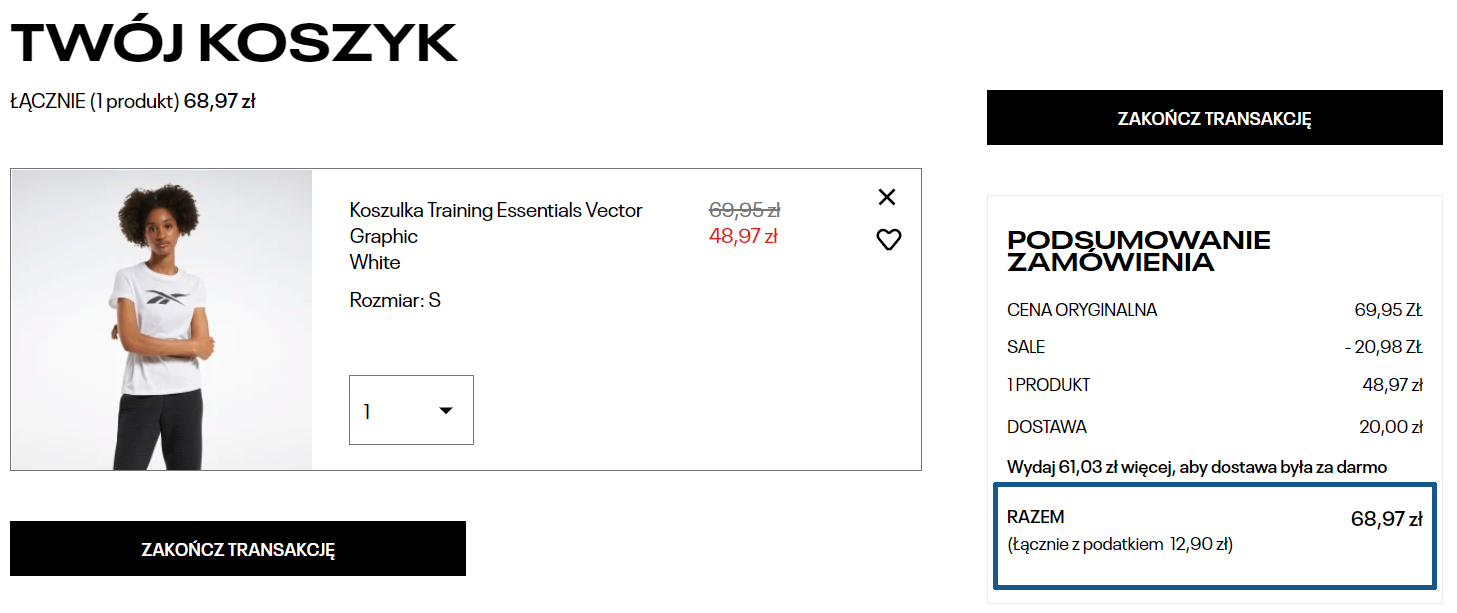Open the product photo thumbnail

[161, 320]
